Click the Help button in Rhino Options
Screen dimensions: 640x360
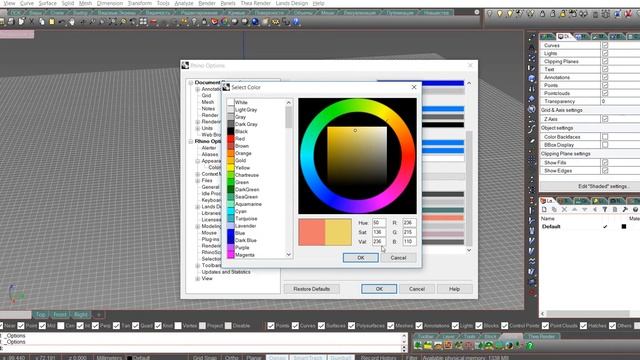click(454, 289)
